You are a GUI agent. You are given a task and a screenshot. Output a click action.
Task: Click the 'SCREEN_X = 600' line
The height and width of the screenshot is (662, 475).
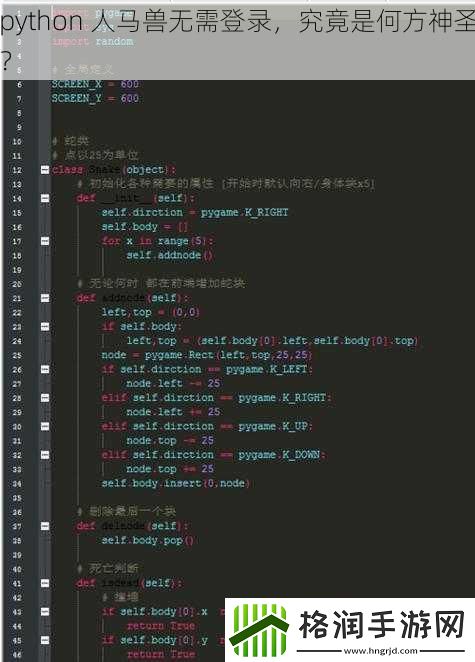(x=95, y=84)
